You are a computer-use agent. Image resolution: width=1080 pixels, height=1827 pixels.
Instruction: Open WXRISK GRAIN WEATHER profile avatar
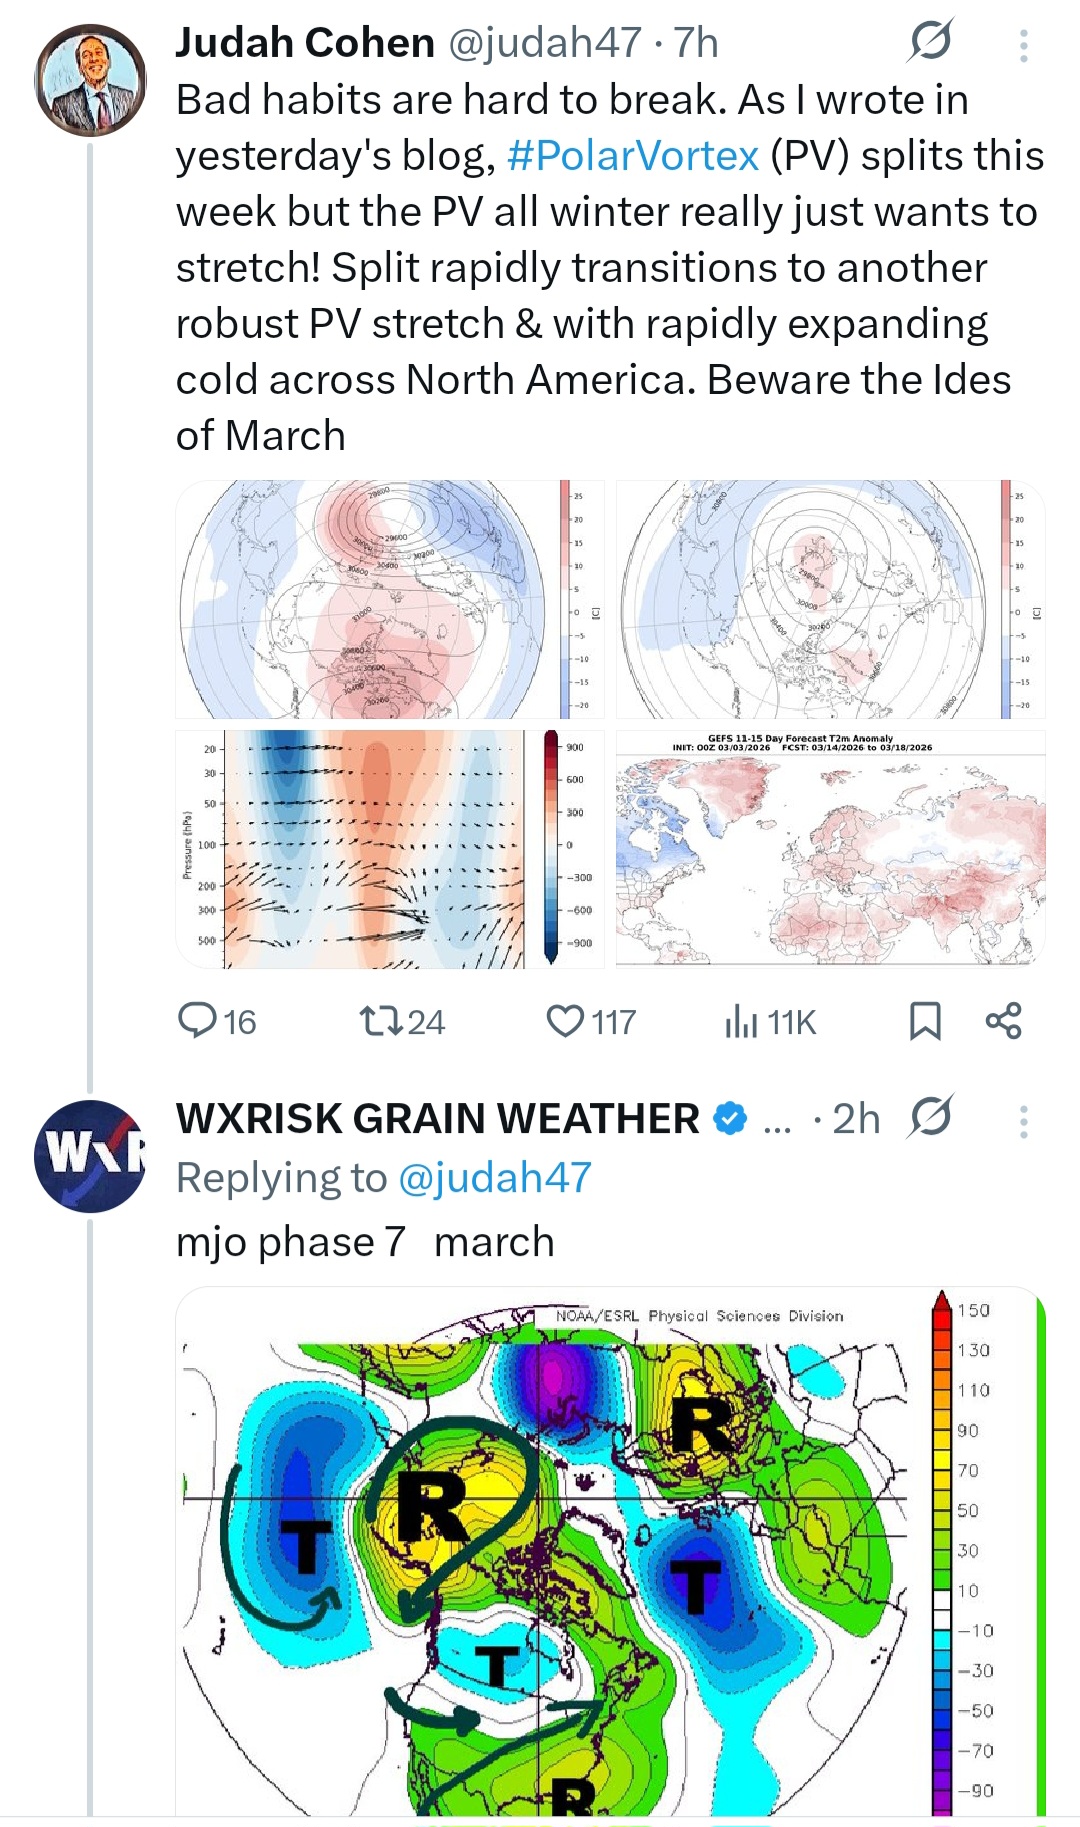point(90,1156)
